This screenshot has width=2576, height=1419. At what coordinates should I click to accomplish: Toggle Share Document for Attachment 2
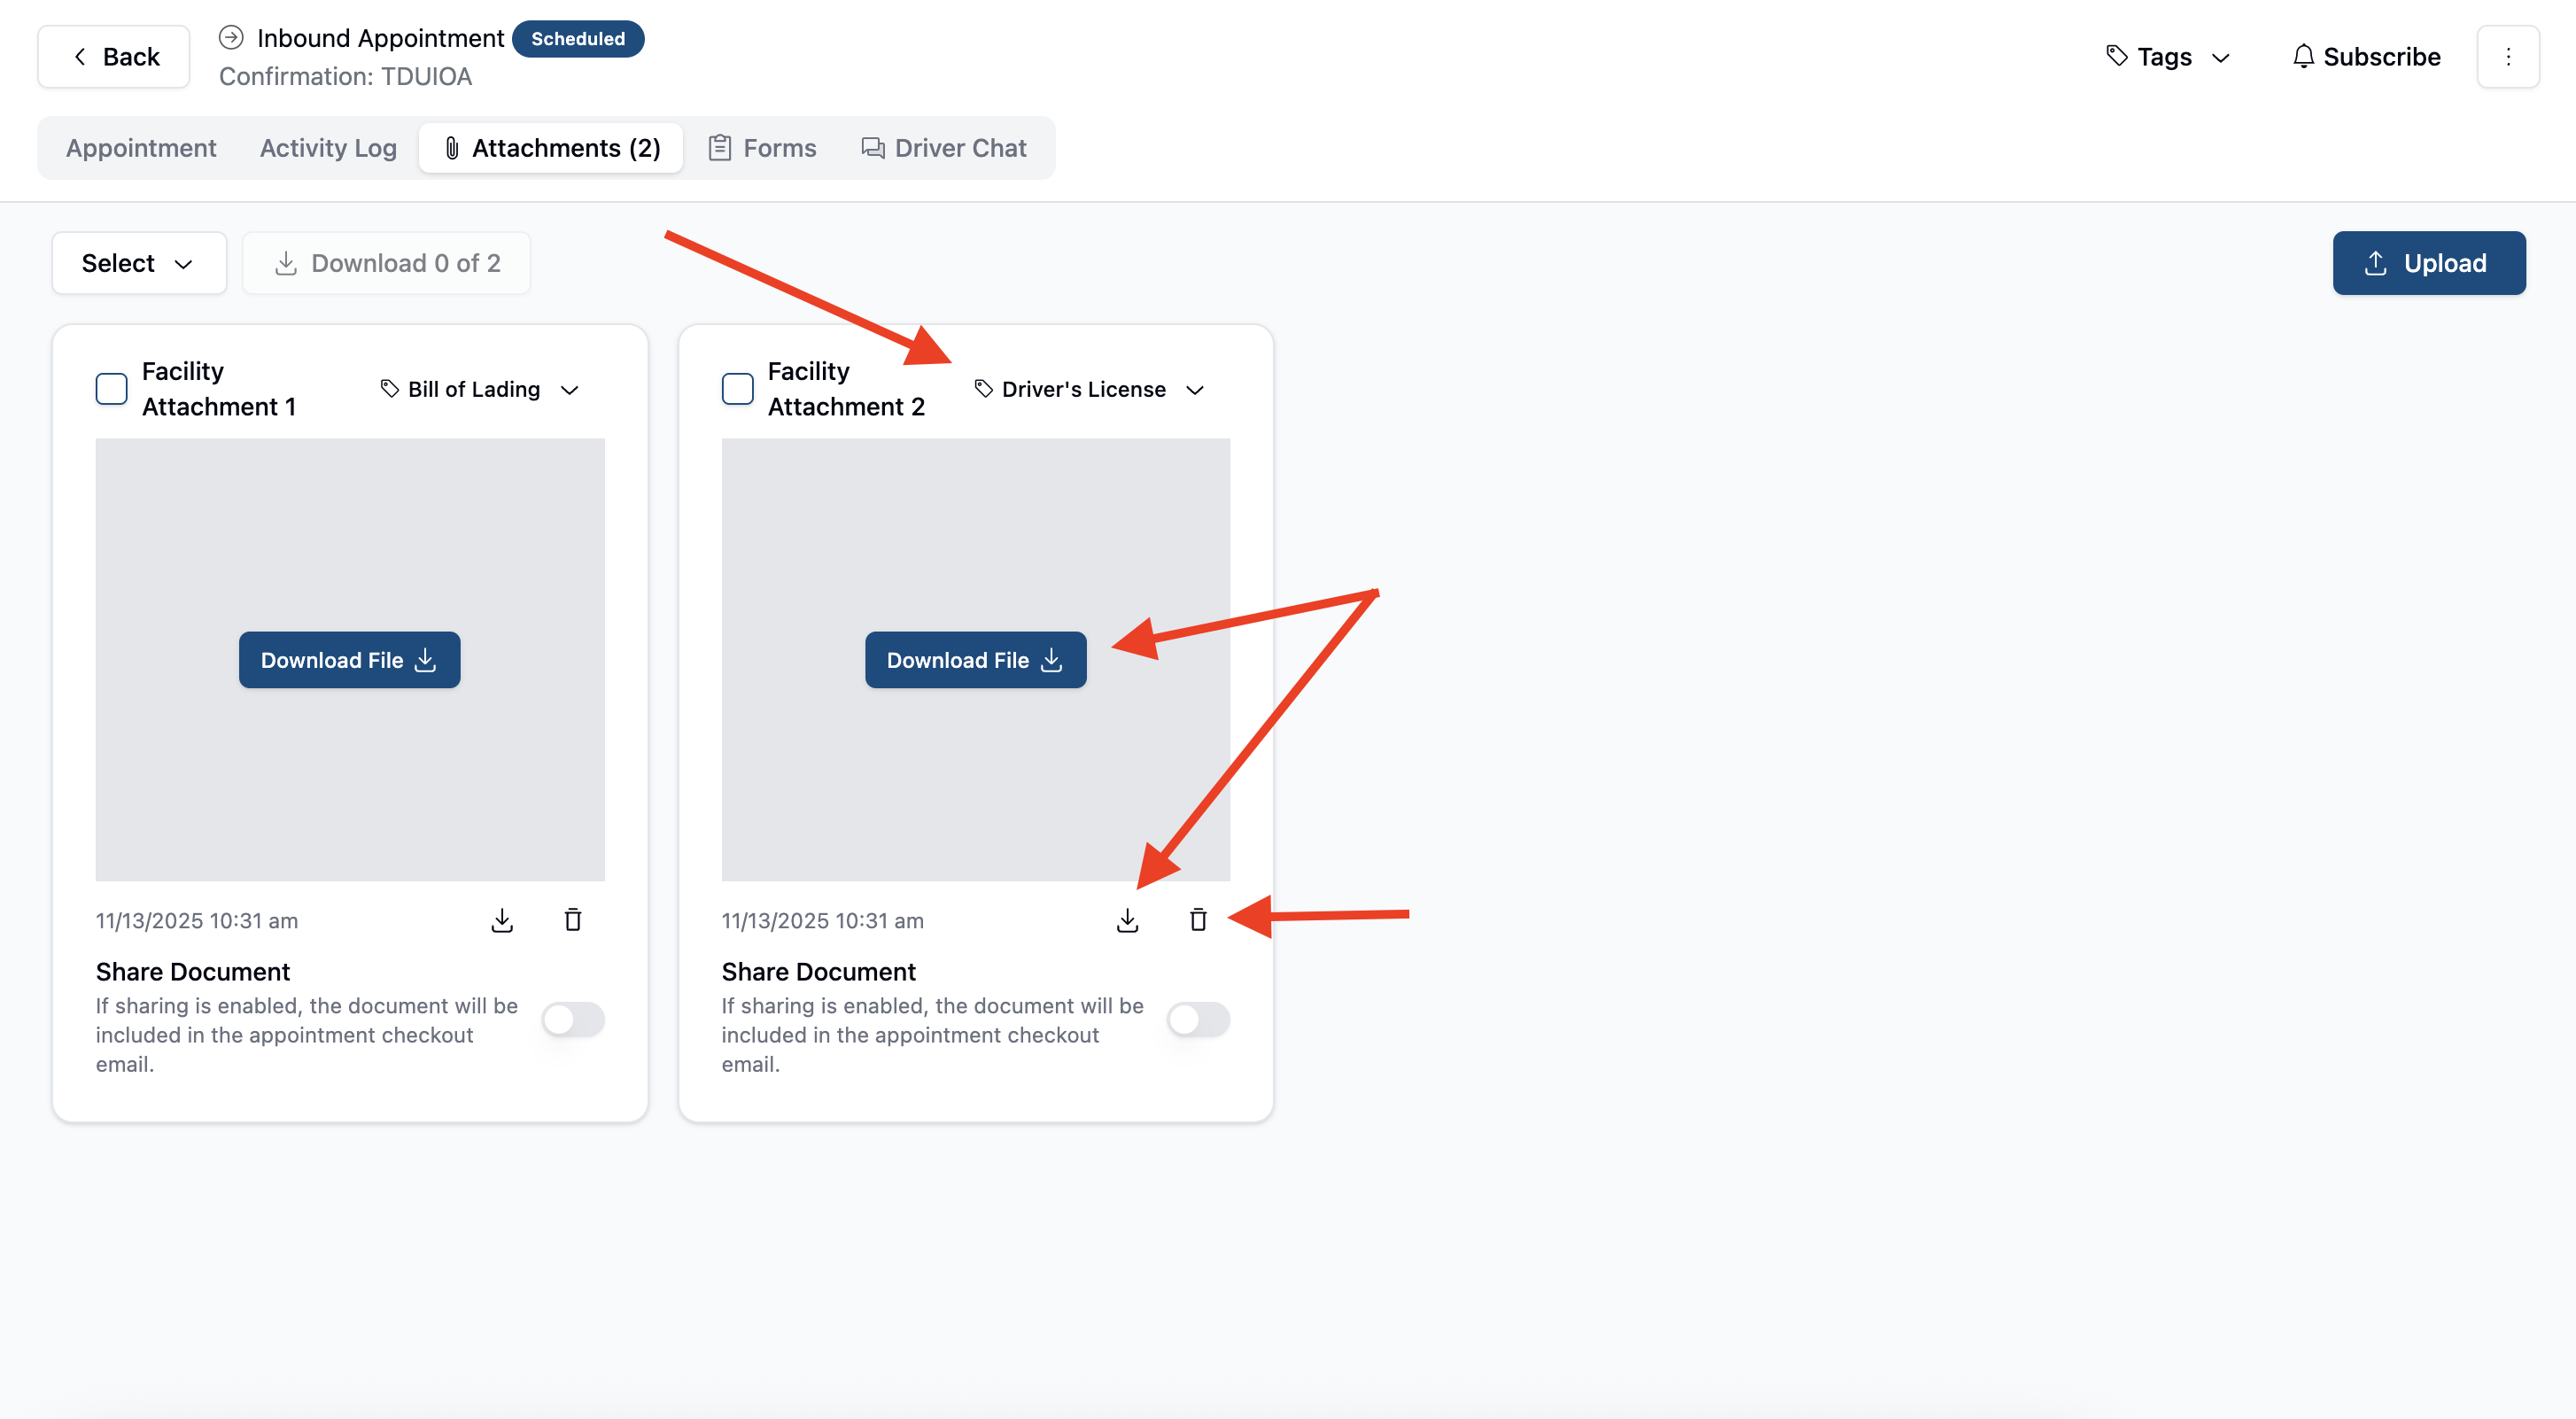point(1198,1020)
